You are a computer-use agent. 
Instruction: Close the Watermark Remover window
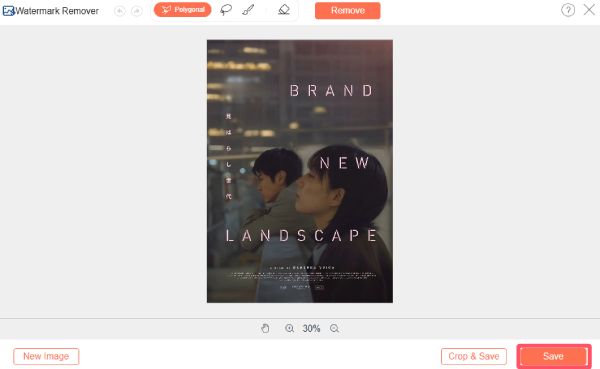coord(589,10)
